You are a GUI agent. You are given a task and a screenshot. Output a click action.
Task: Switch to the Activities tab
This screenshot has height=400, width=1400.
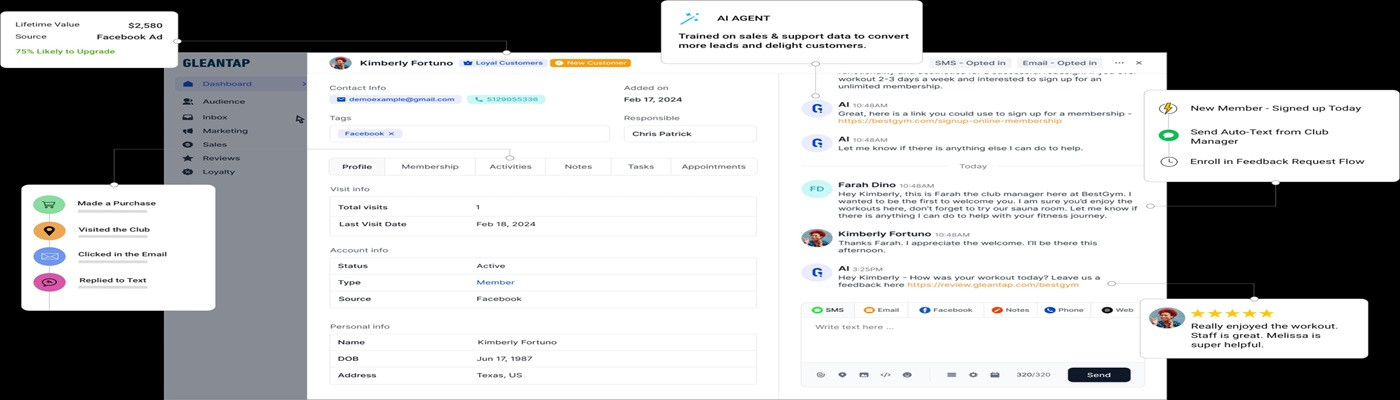coord(510,167)
